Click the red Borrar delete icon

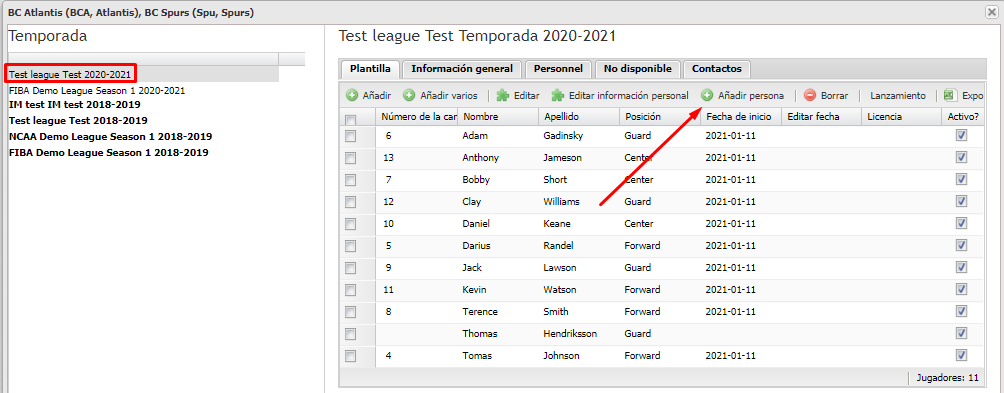[x=810, y=95]
